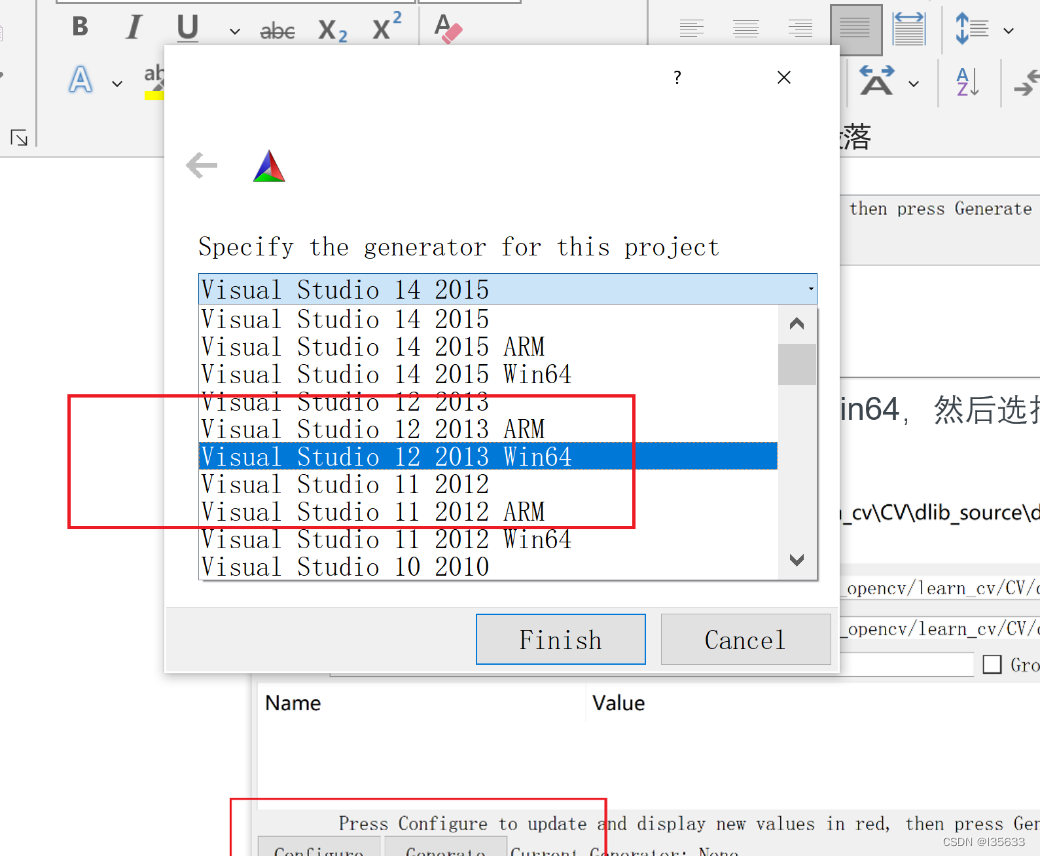Image resolution: width=1040 pixels, height=856 pixels.
Task: Click the Finish button
Action: pos(560,639)
